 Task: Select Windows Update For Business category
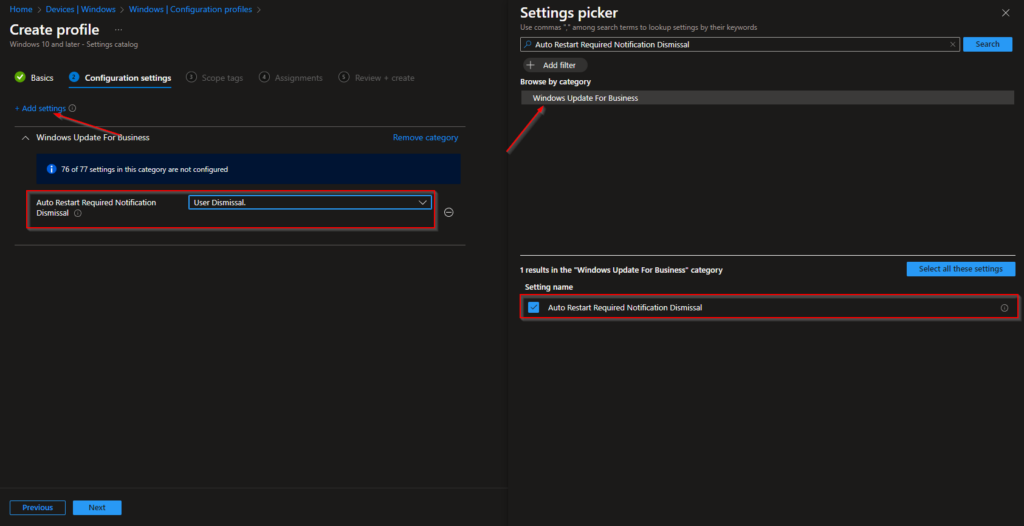pyautogui.click(x=767, y=98)
